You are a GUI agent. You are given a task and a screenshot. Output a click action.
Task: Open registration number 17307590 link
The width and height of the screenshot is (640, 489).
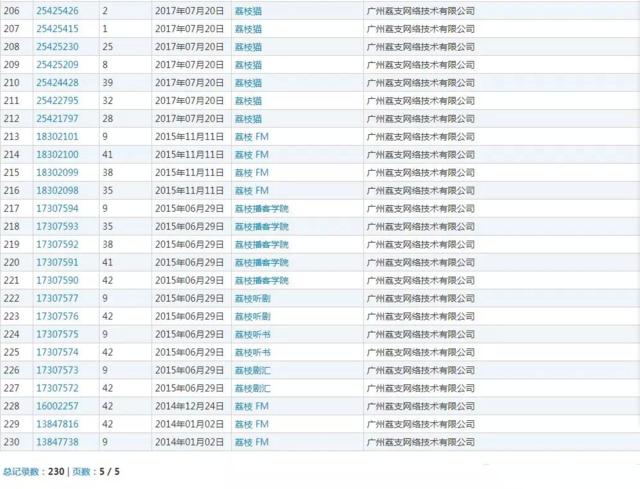[x=58, y=280]
